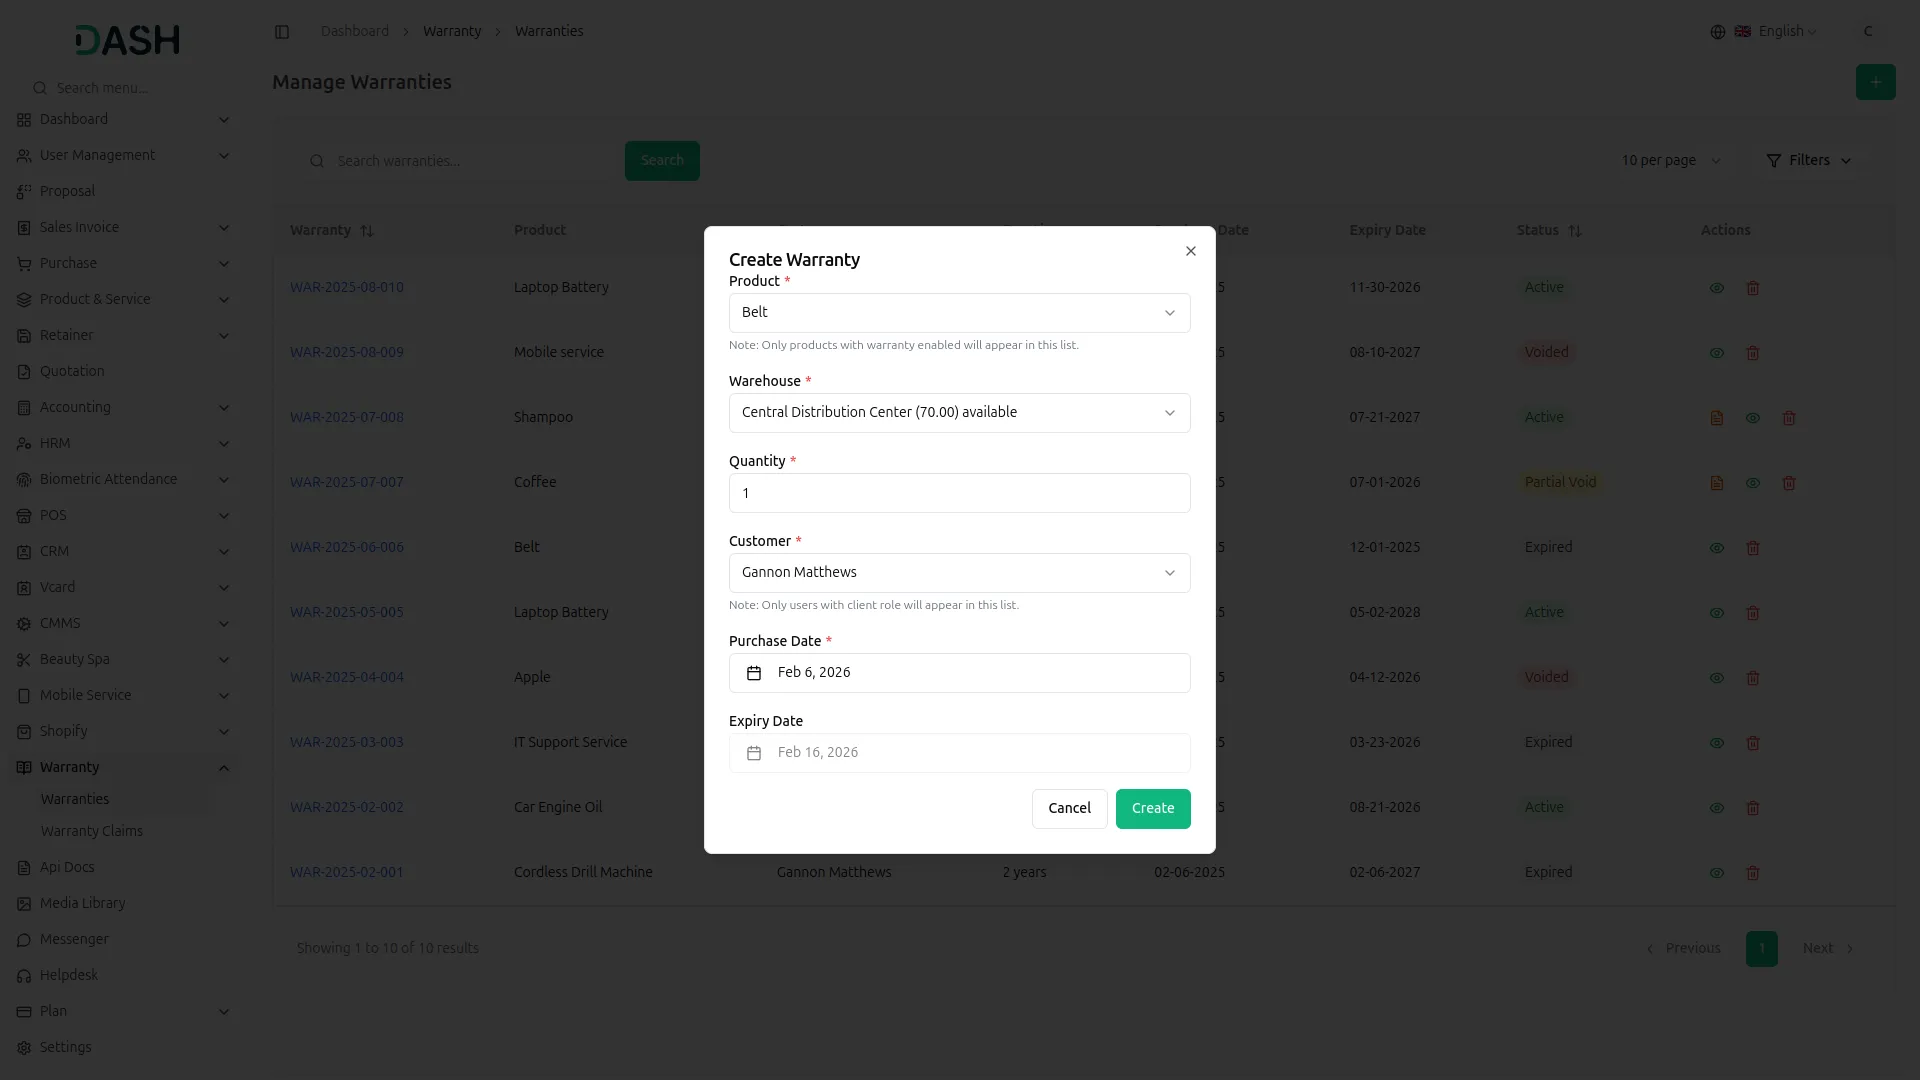1920x1080 pixels.
Task: Close the Create Warranty dialog
Action: 1190,251
